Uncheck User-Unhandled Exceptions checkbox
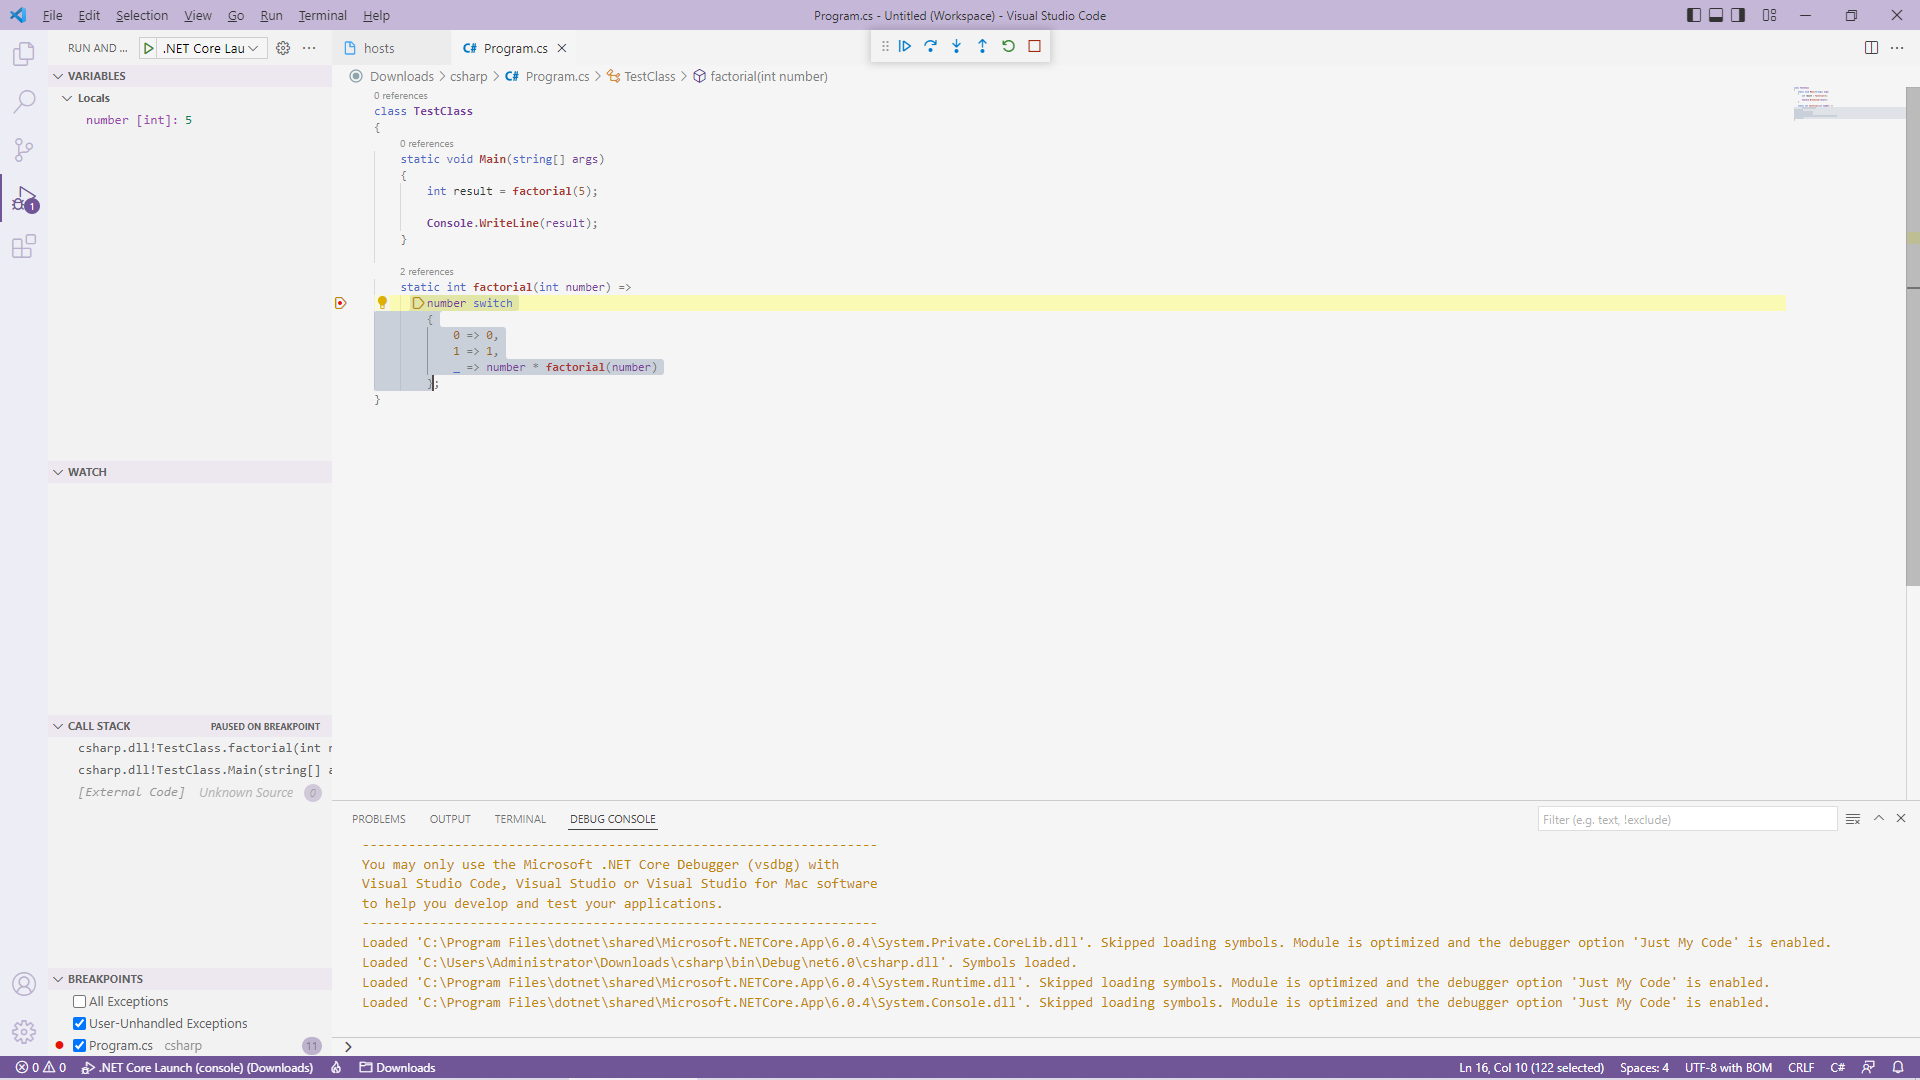 [79, 1023]
